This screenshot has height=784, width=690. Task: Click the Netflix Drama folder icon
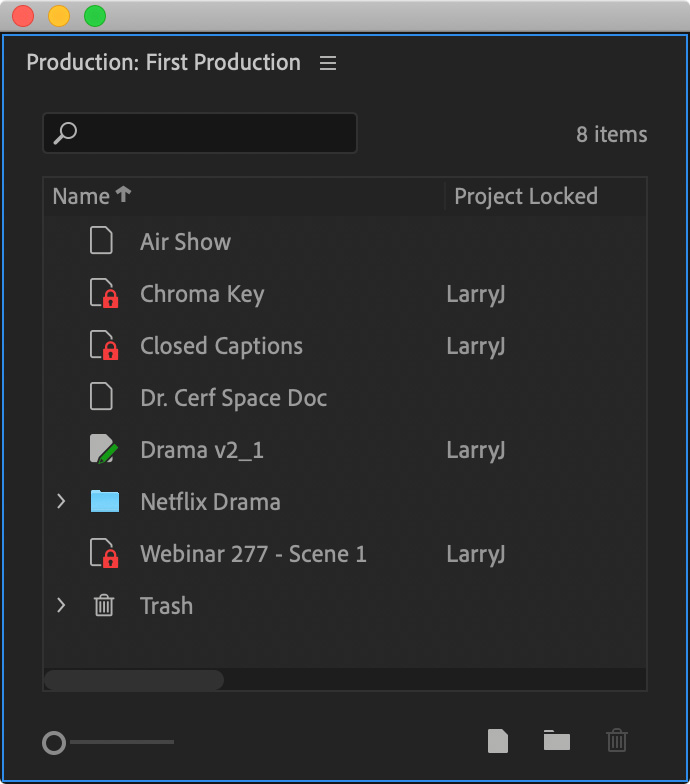pos(104,502)
